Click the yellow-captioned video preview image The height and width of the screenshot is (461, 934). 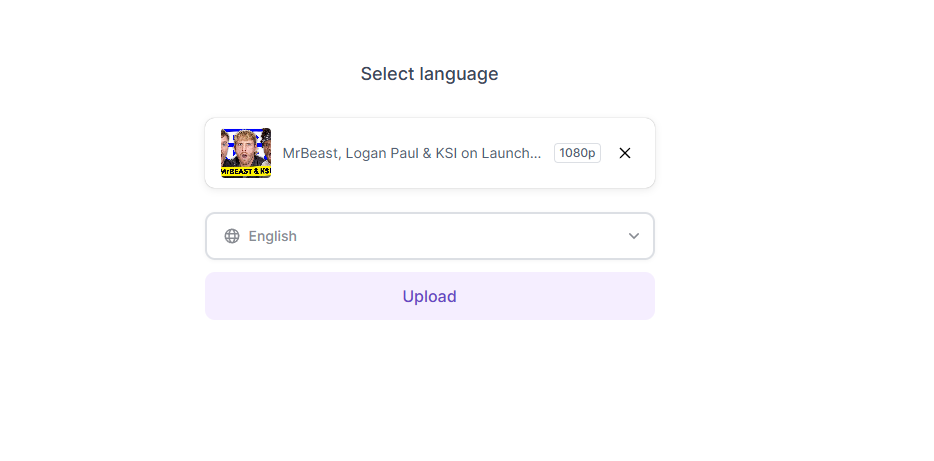coord(246,153)
